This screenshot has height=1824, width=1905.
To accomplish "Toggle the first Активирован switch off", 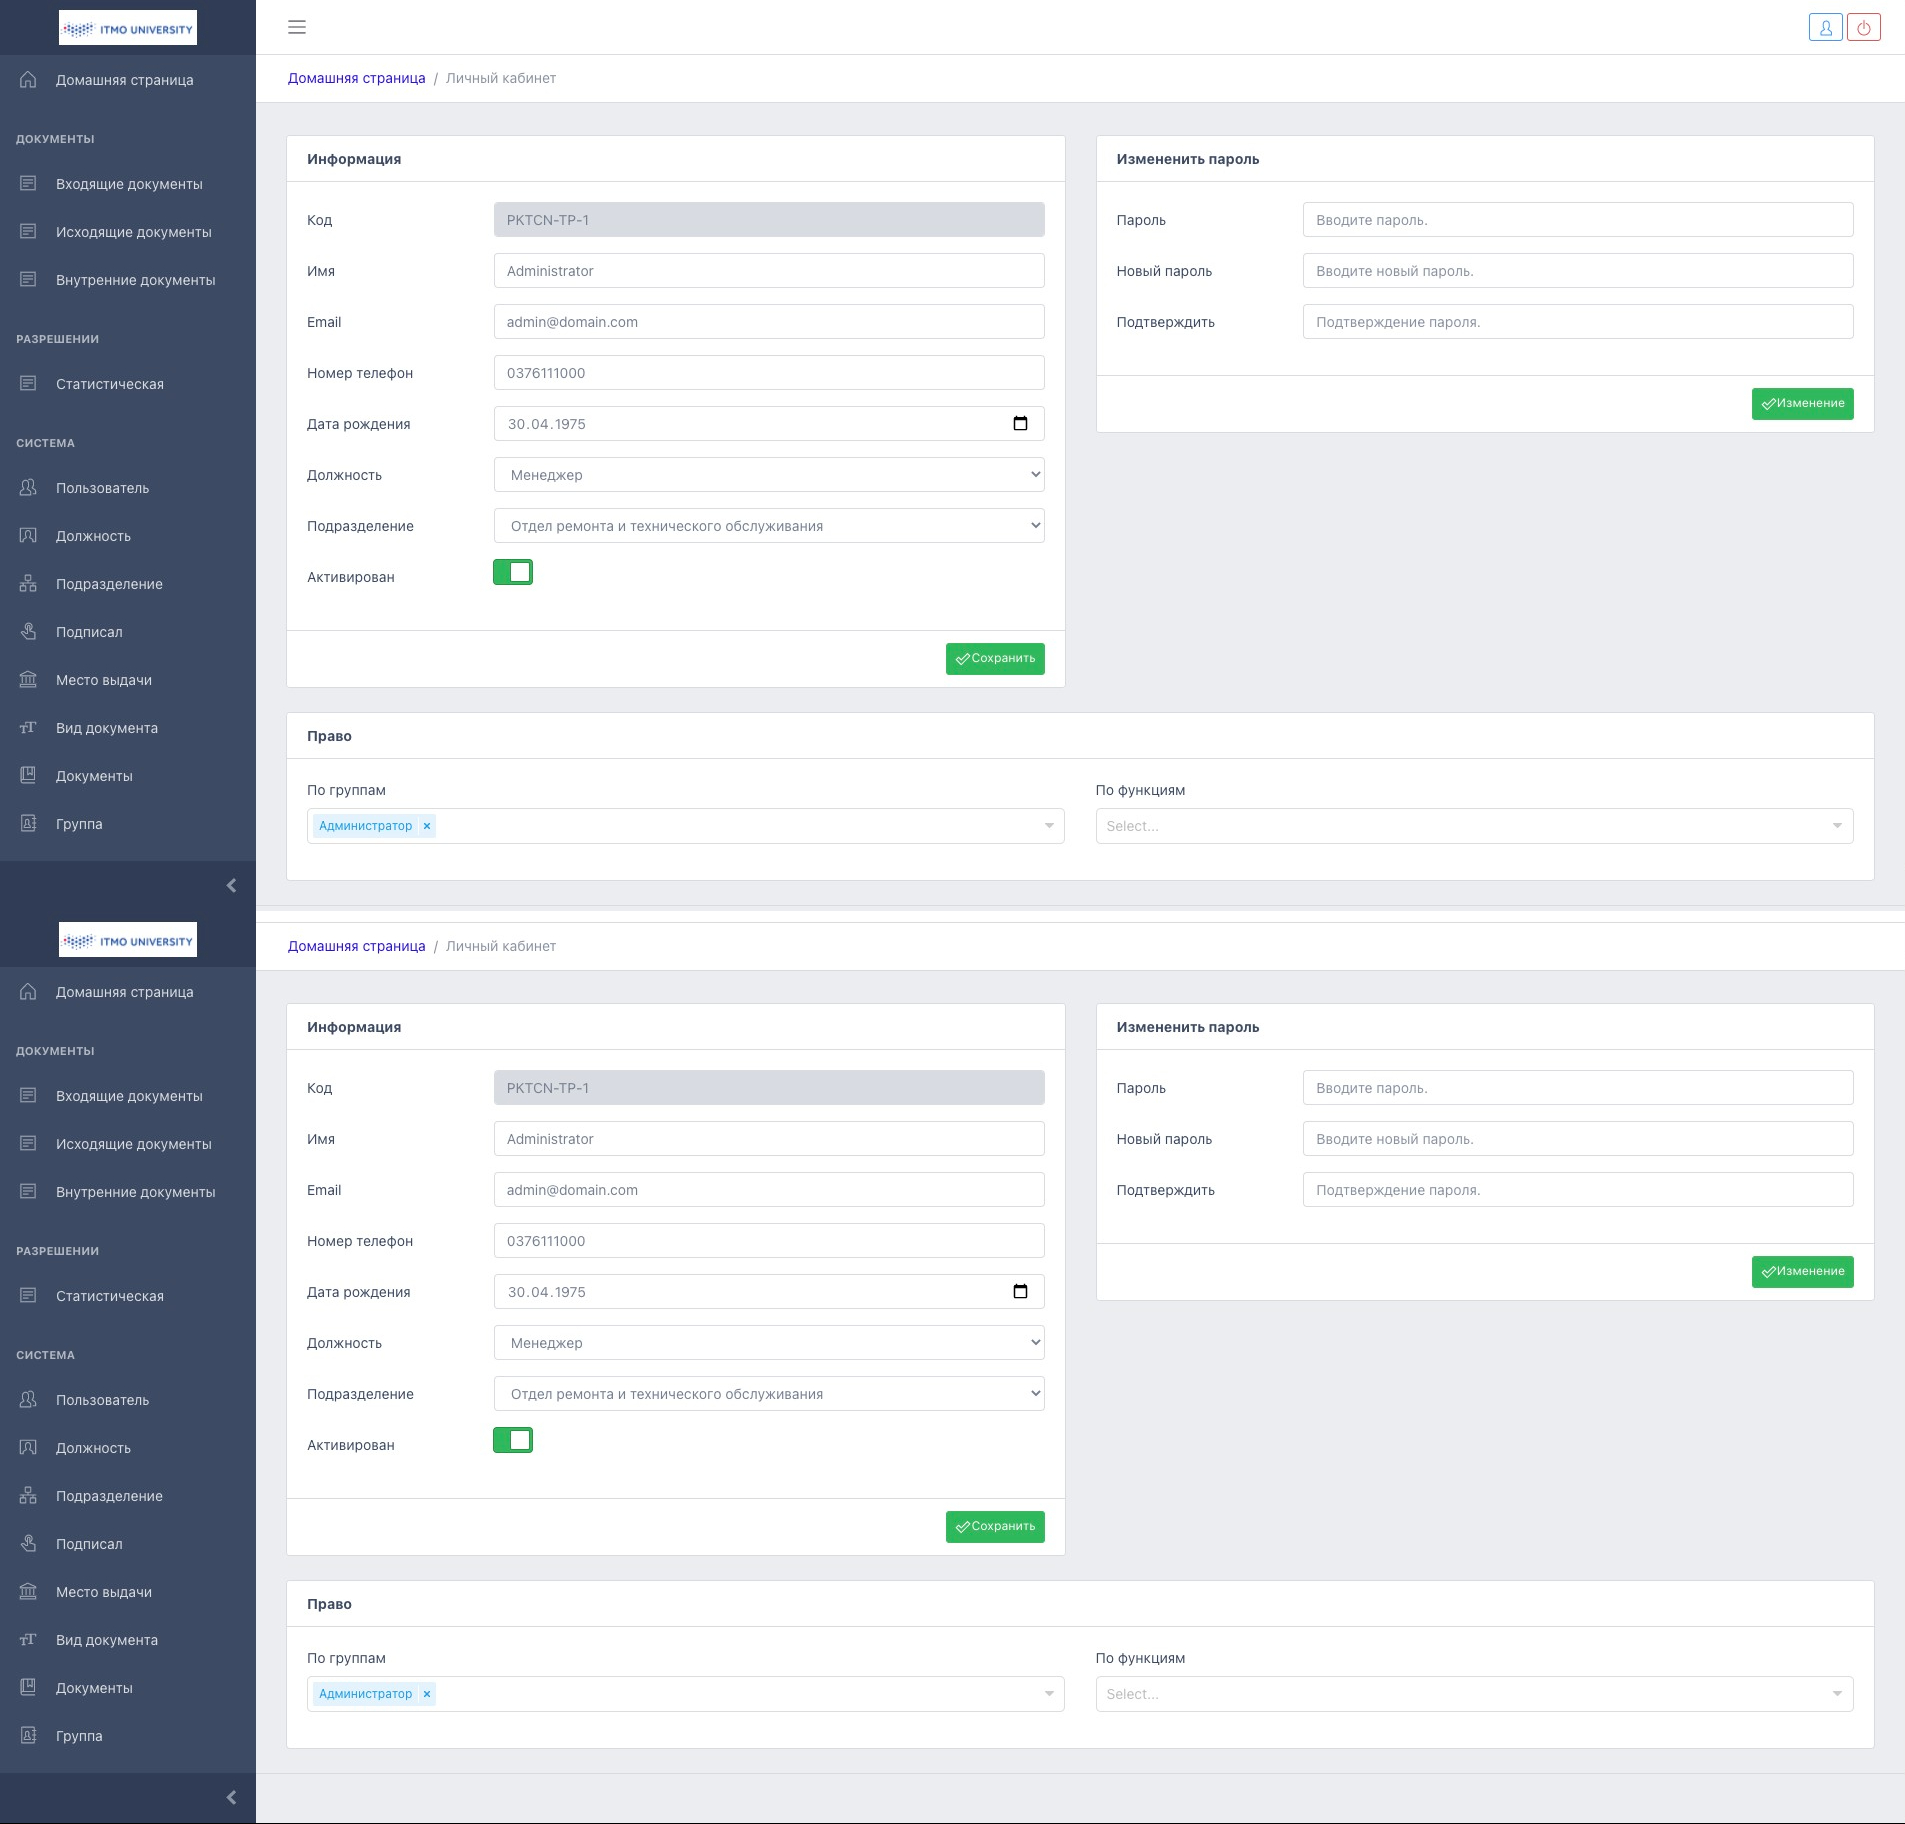I will pyautogui.click(x=513, y=572).
